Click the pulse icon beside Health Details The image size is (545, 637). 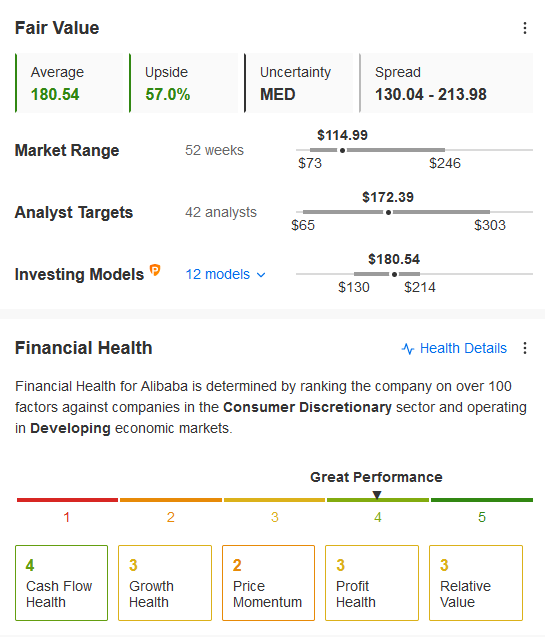[408, 349]
